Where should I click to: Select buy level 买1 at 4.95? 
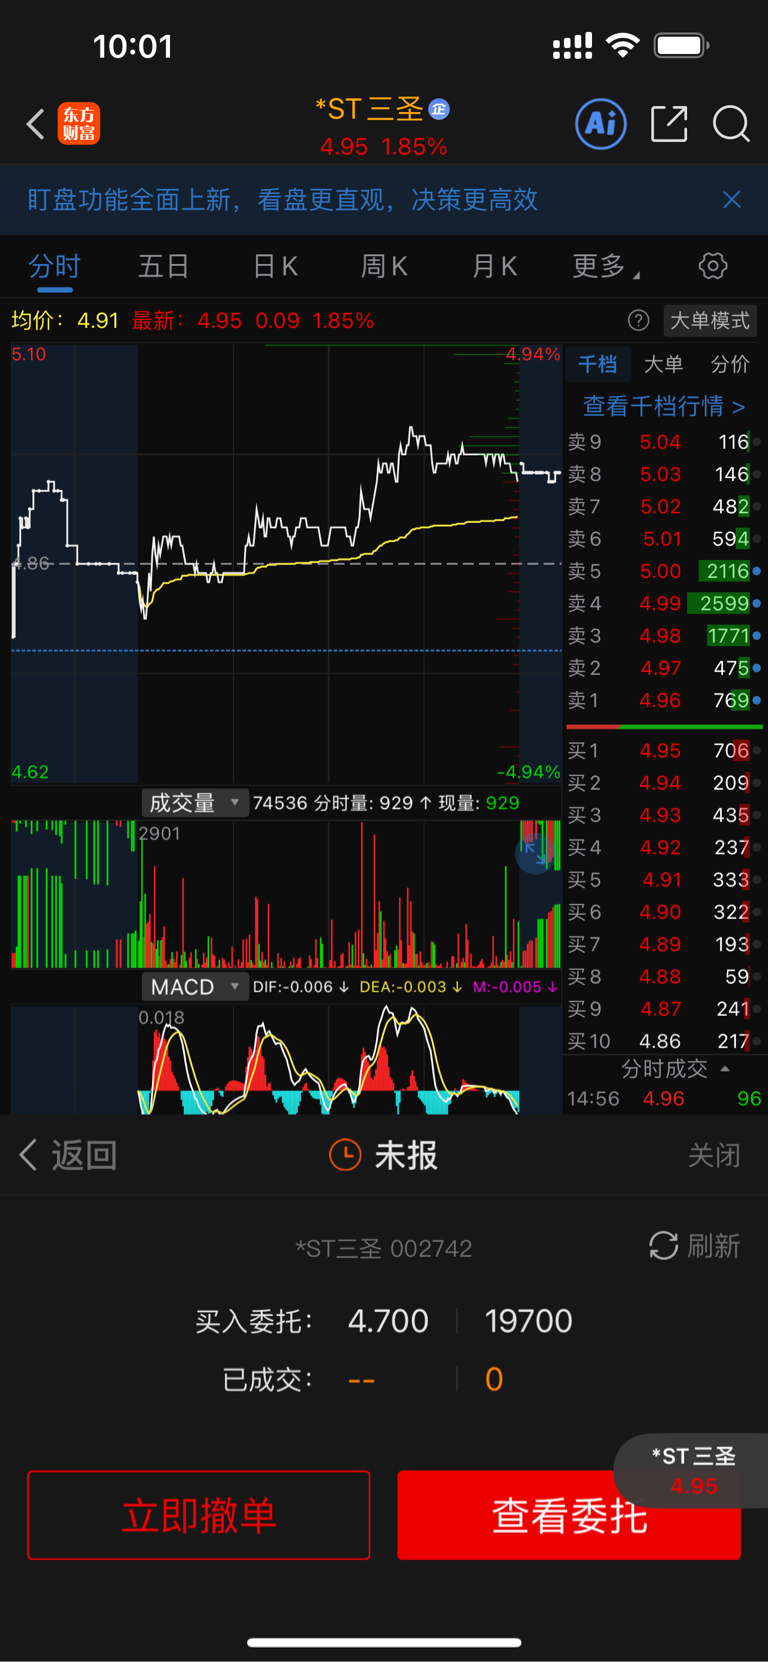point(664,750)
